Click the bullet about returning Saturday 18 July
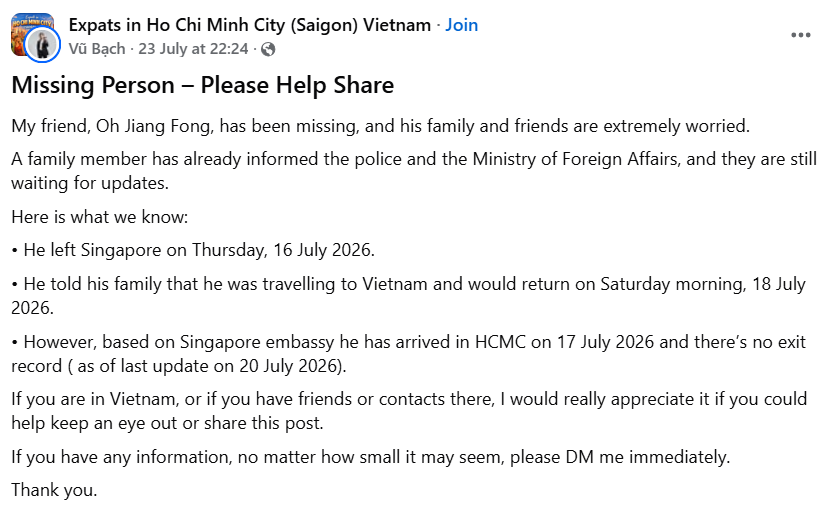Screen dimensions: 835x523 point(408,296)
